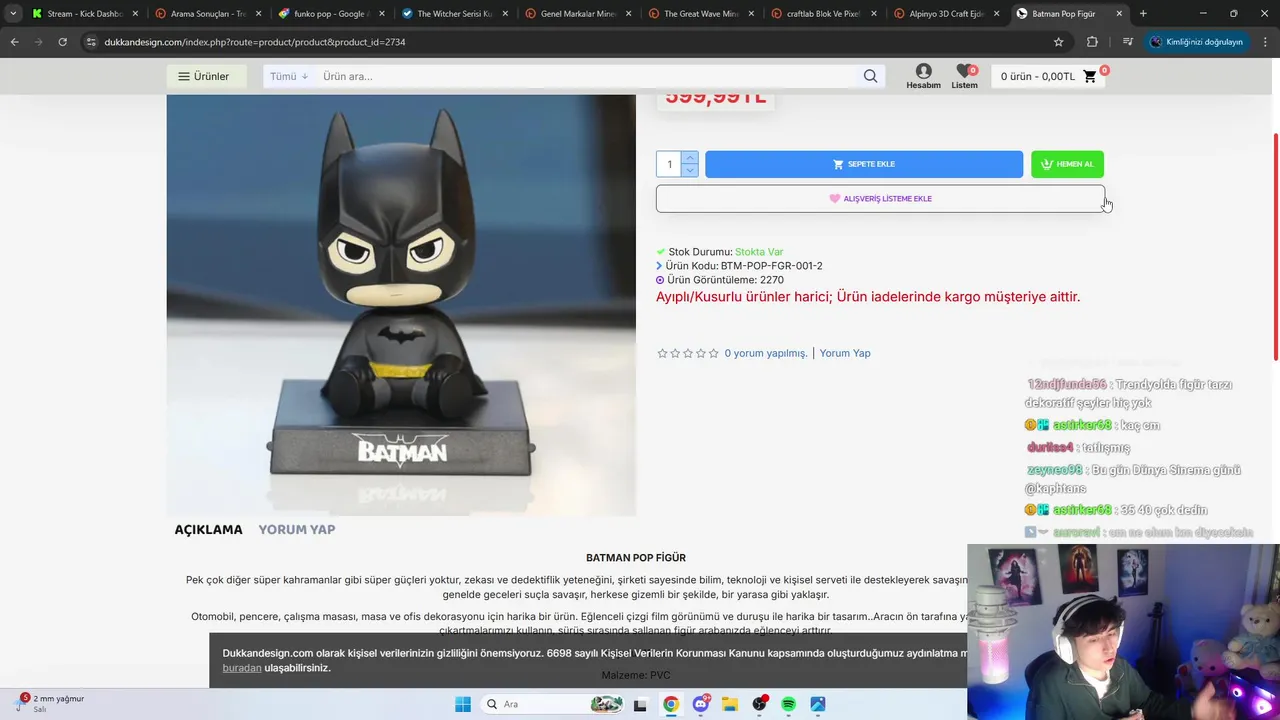Switch to the AÇIKLAMA tab

[208, 529]
